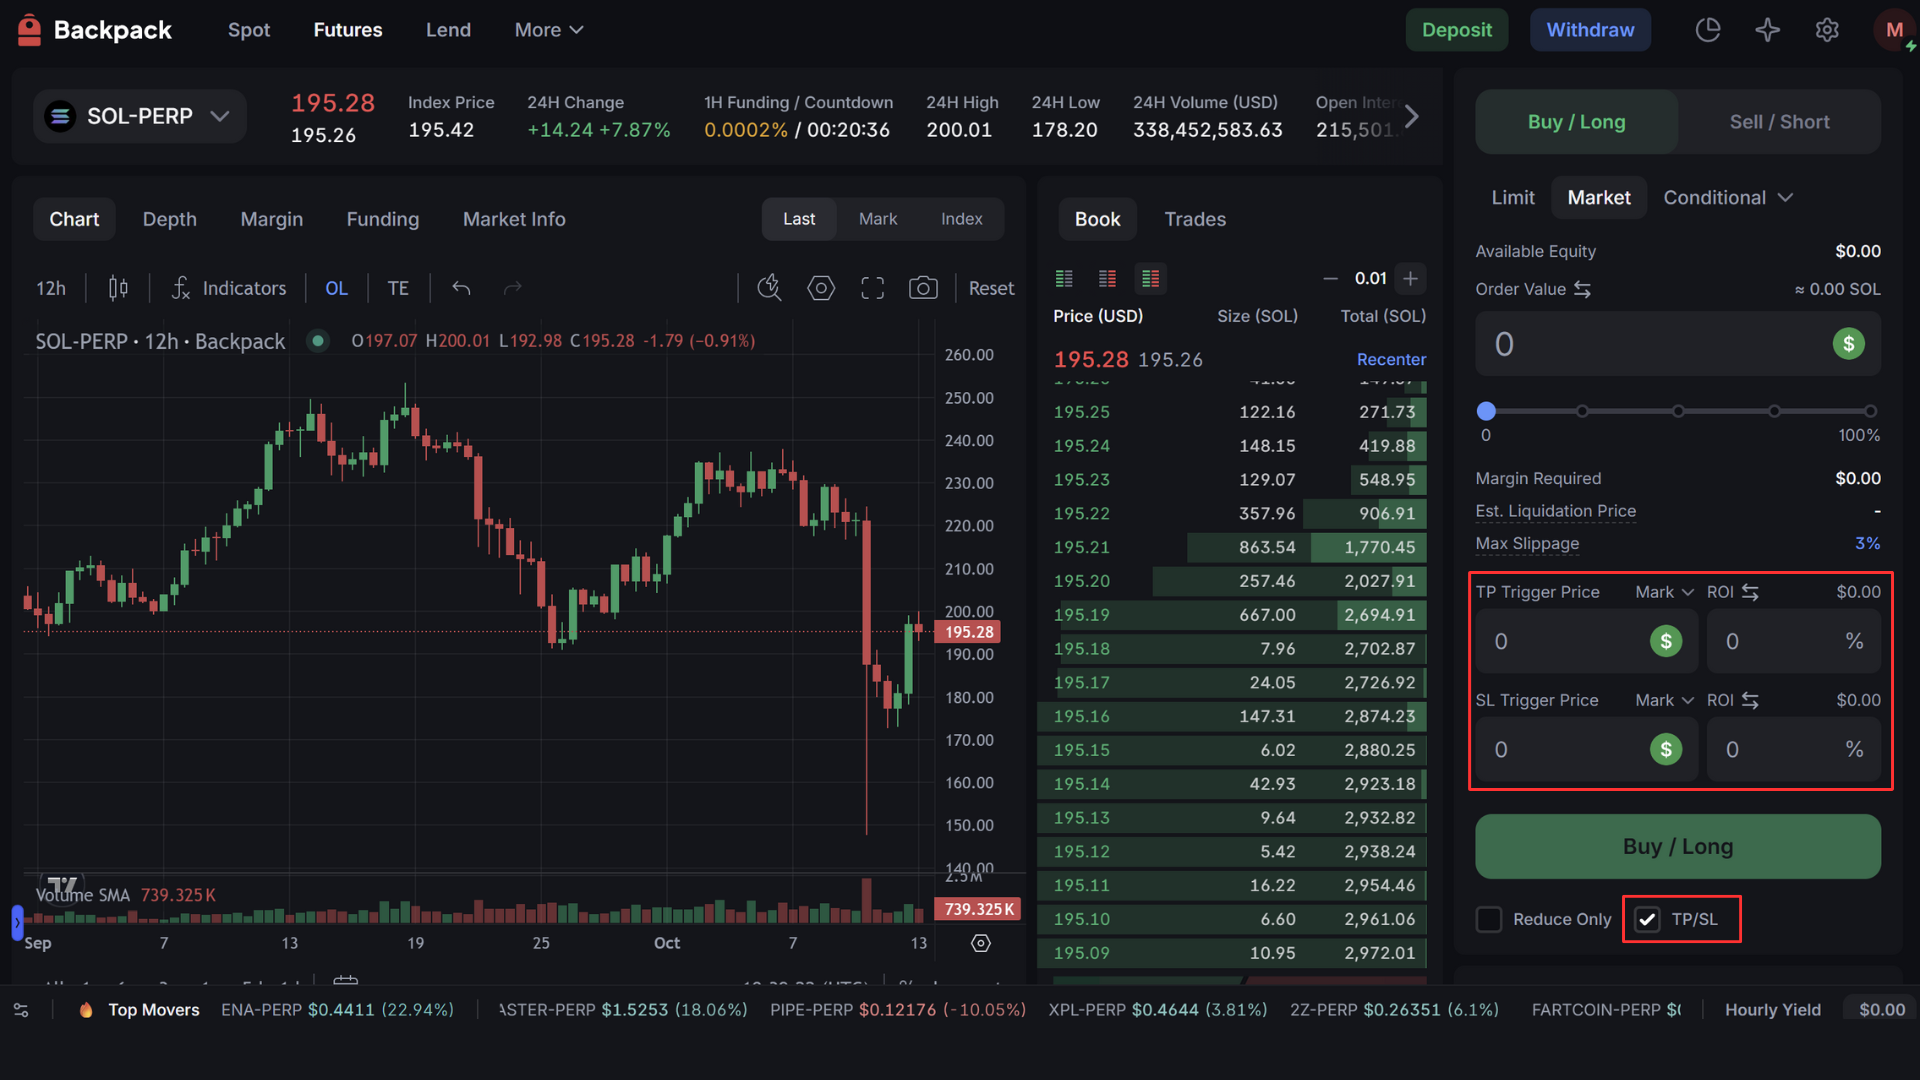
Task: Enable the Reduce Only checkbox
Action: pos(1489,919)
